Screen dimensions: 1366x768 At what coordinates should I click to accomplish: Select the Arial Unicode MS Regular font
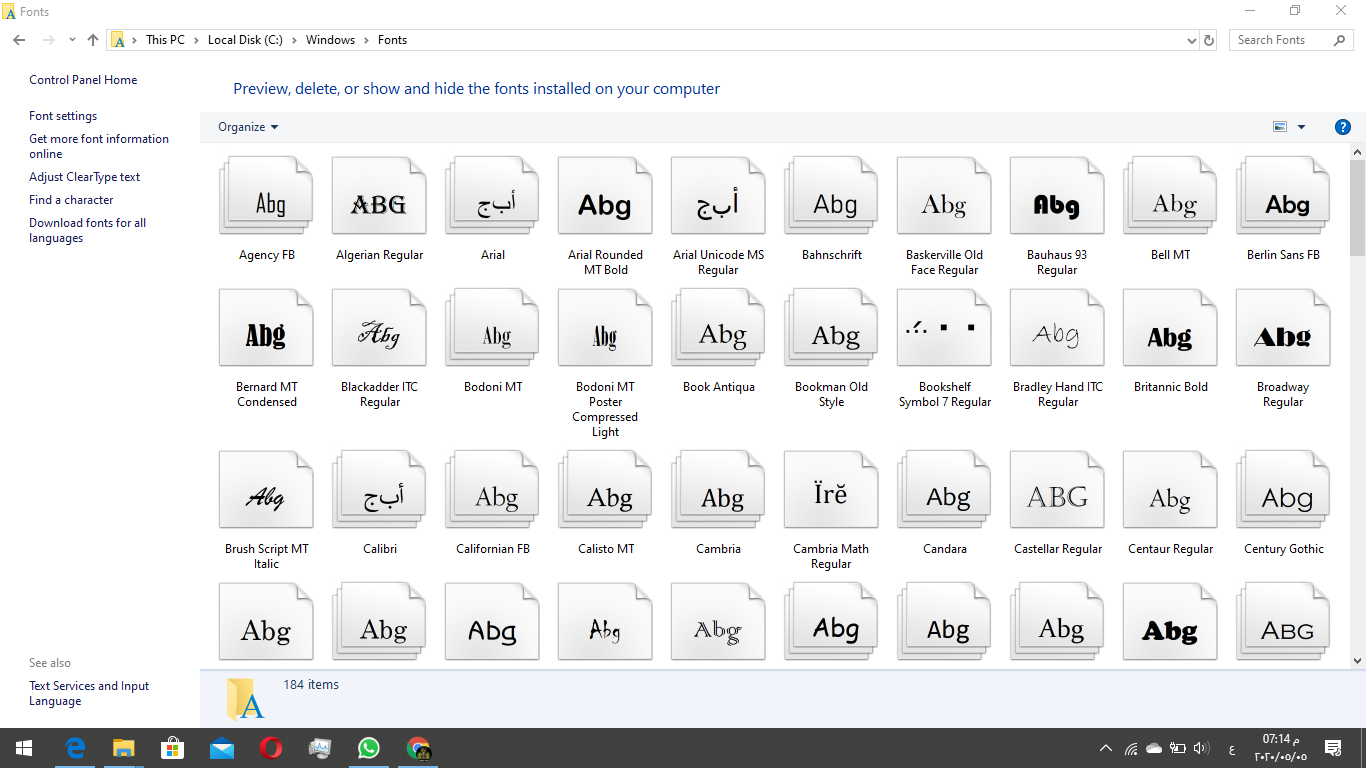coord(719,197)
